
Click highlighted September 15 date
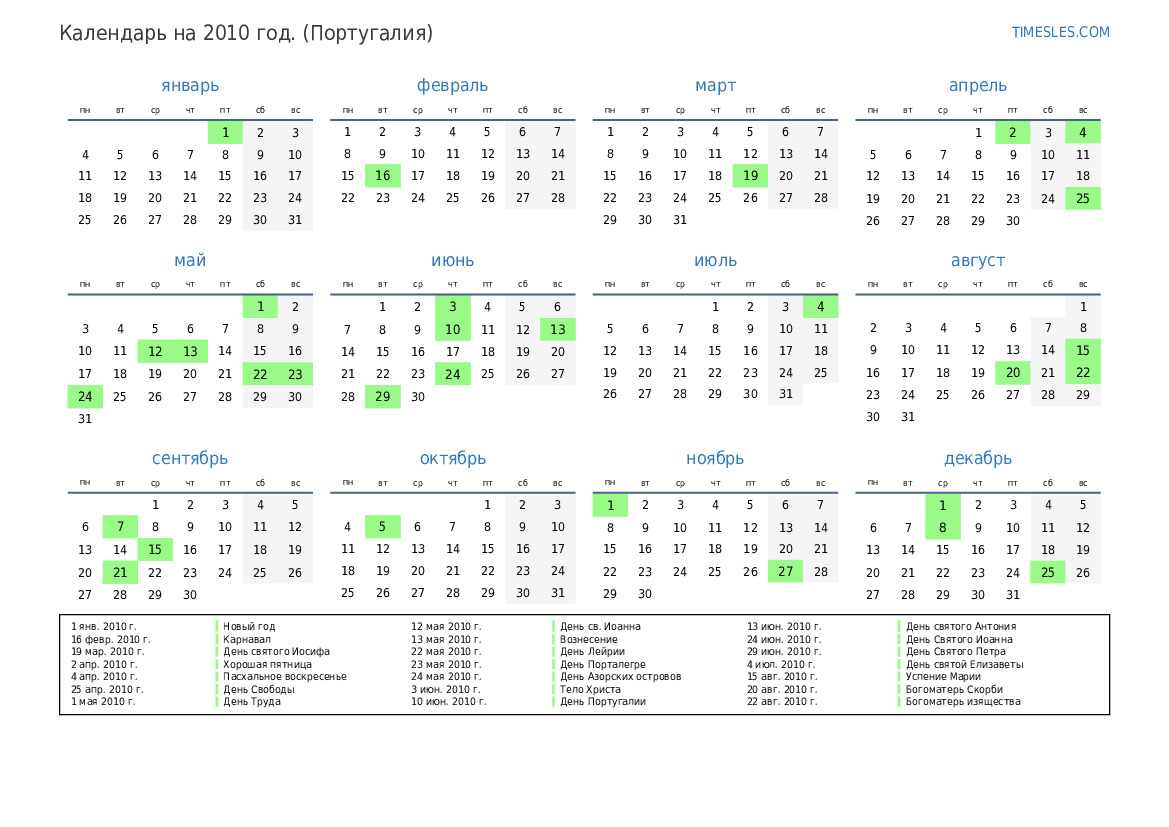[155, 549]
